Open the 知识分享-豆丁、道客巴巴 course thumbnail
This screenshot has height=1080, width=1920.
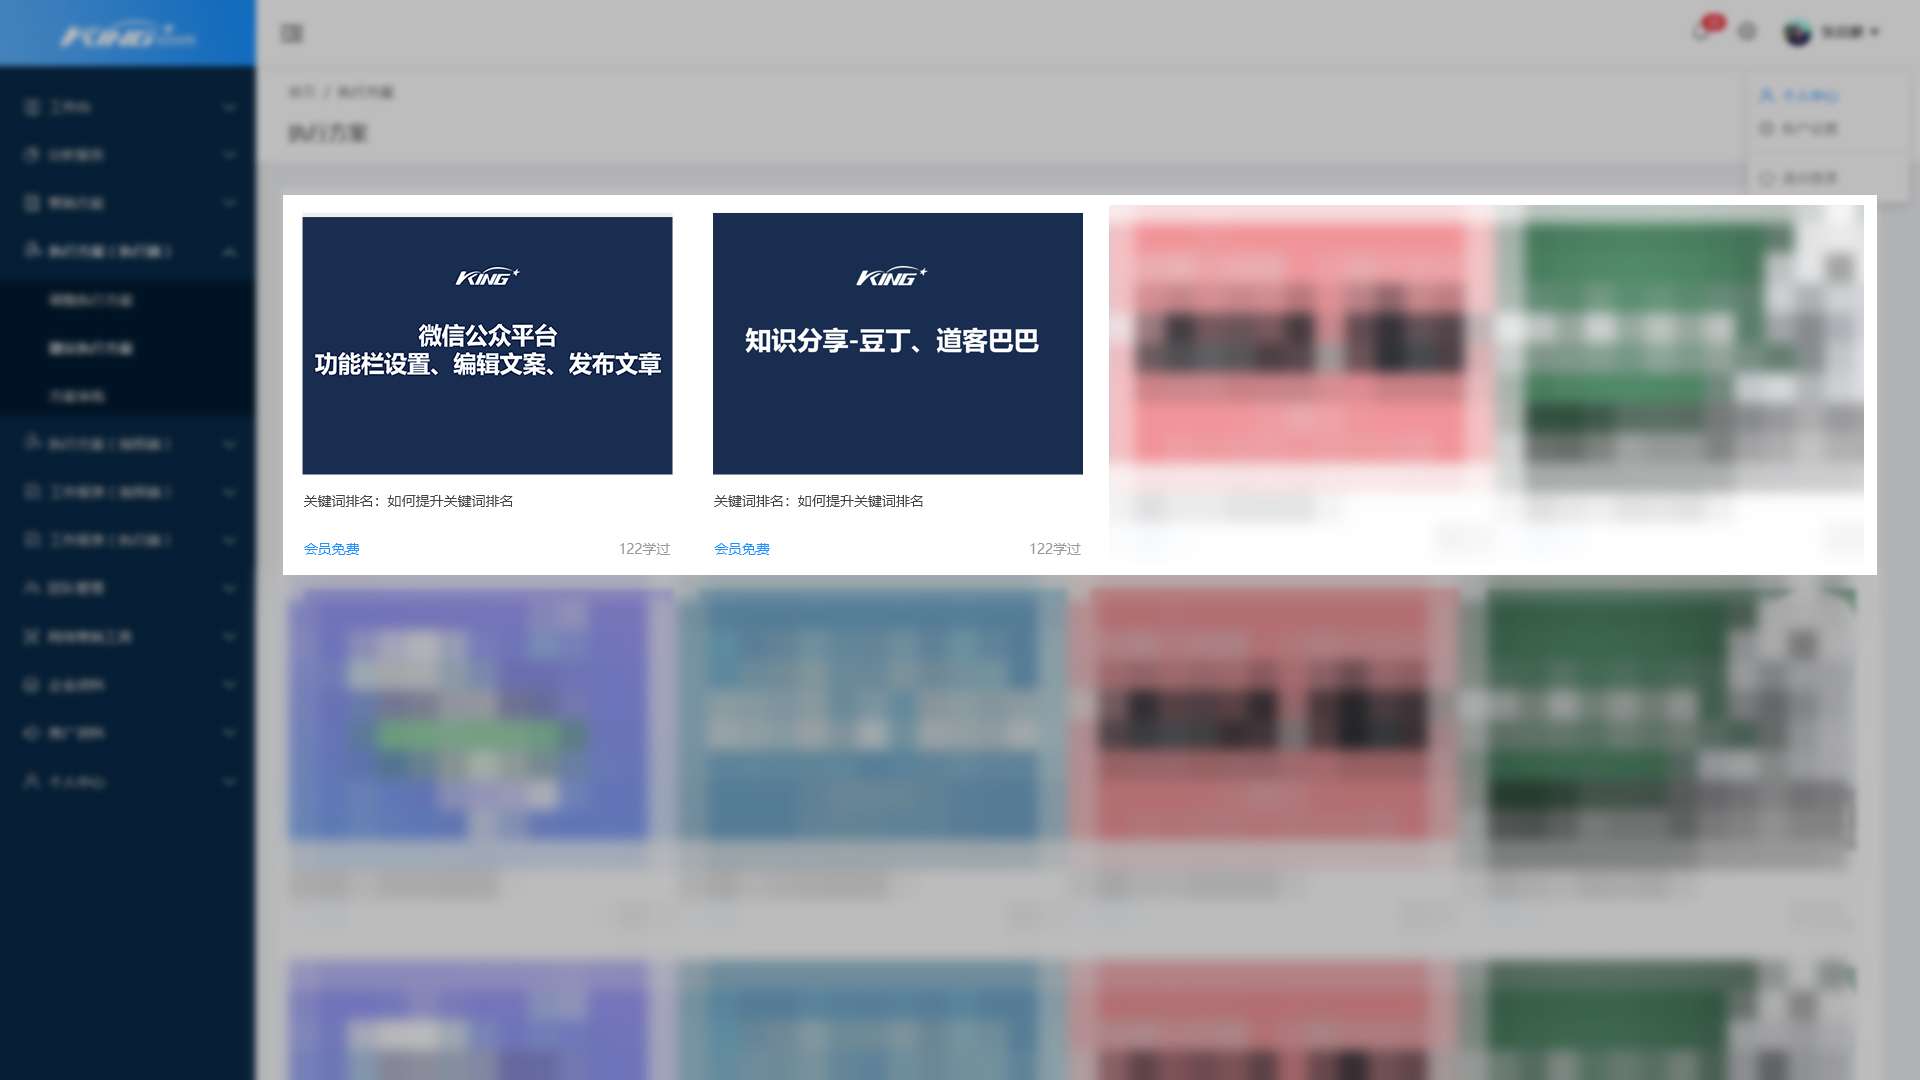(897, 343)
